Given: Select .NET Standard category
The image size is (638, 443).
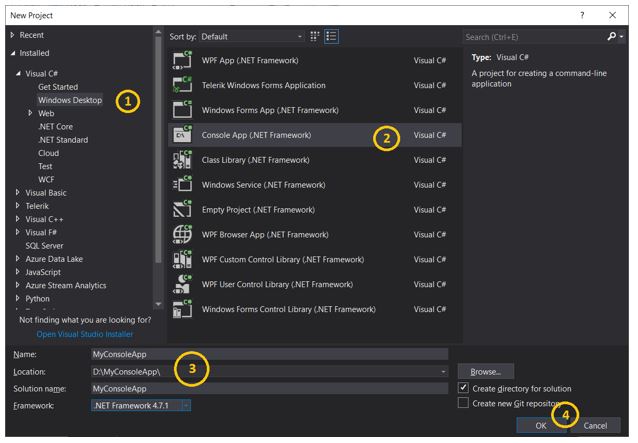Looking at the screenshot, I should (63, 140).
